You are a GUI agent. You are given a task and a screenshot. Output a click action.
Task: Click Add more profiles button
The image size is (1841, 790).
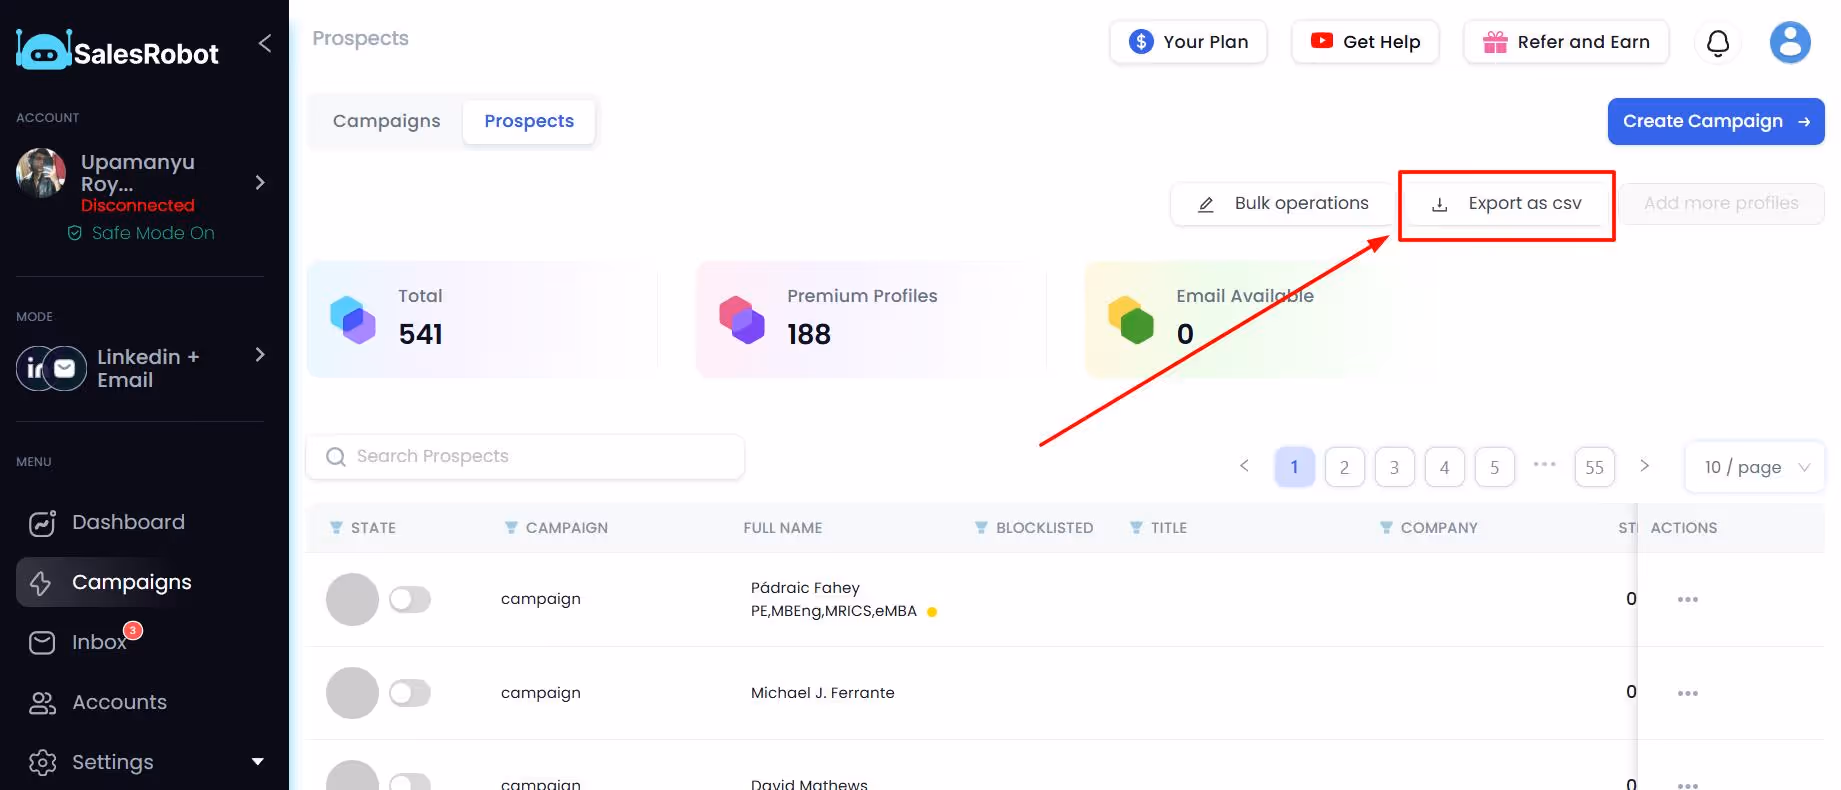pos(1721,204)
